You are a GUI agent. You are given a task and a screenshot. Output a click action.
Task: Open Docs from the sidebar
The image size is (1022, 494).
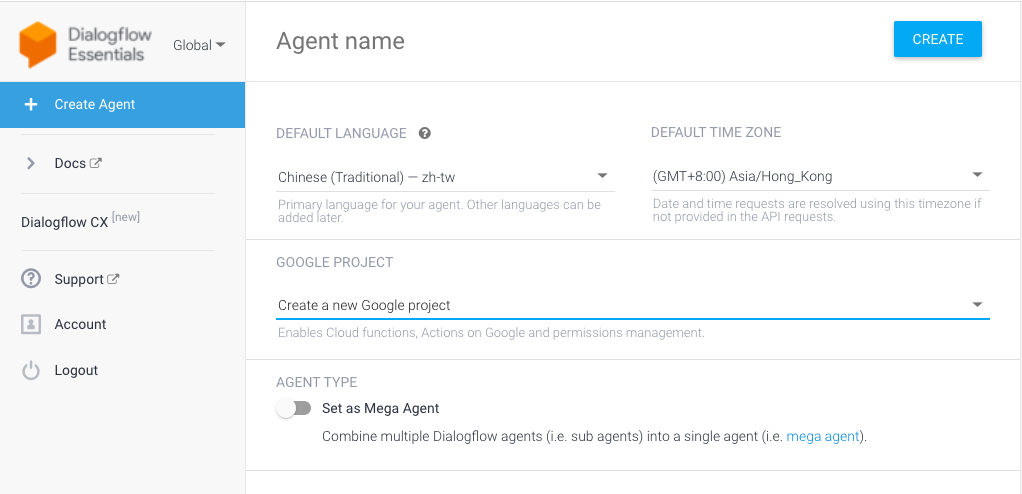point(70,164)
